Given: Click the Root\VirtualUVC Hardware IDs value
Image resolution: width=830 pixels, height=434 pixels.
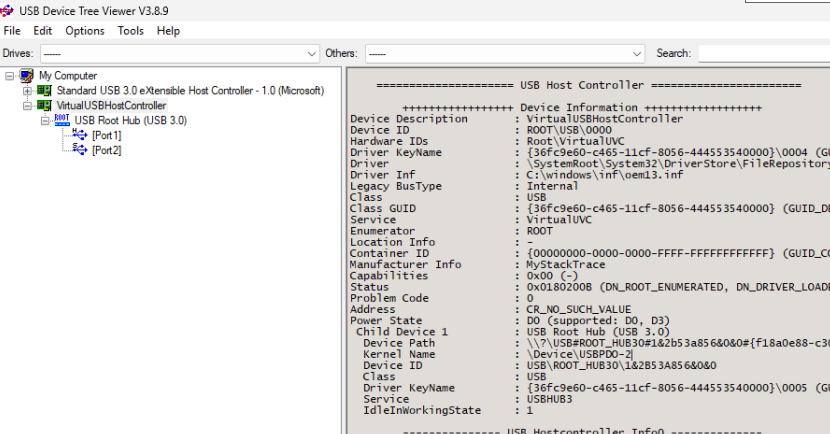Looking at the screenshot, I should click(x=575, y=141).
